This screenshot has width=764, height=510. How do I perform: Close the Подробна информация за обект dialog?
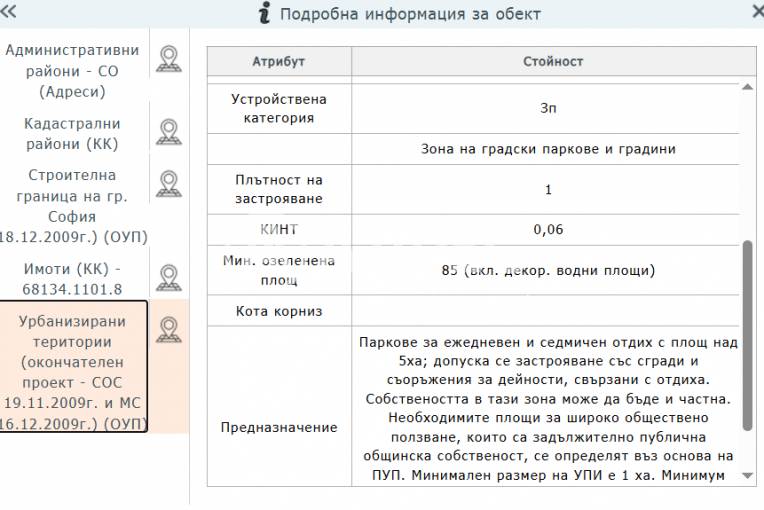click(758, 12)
